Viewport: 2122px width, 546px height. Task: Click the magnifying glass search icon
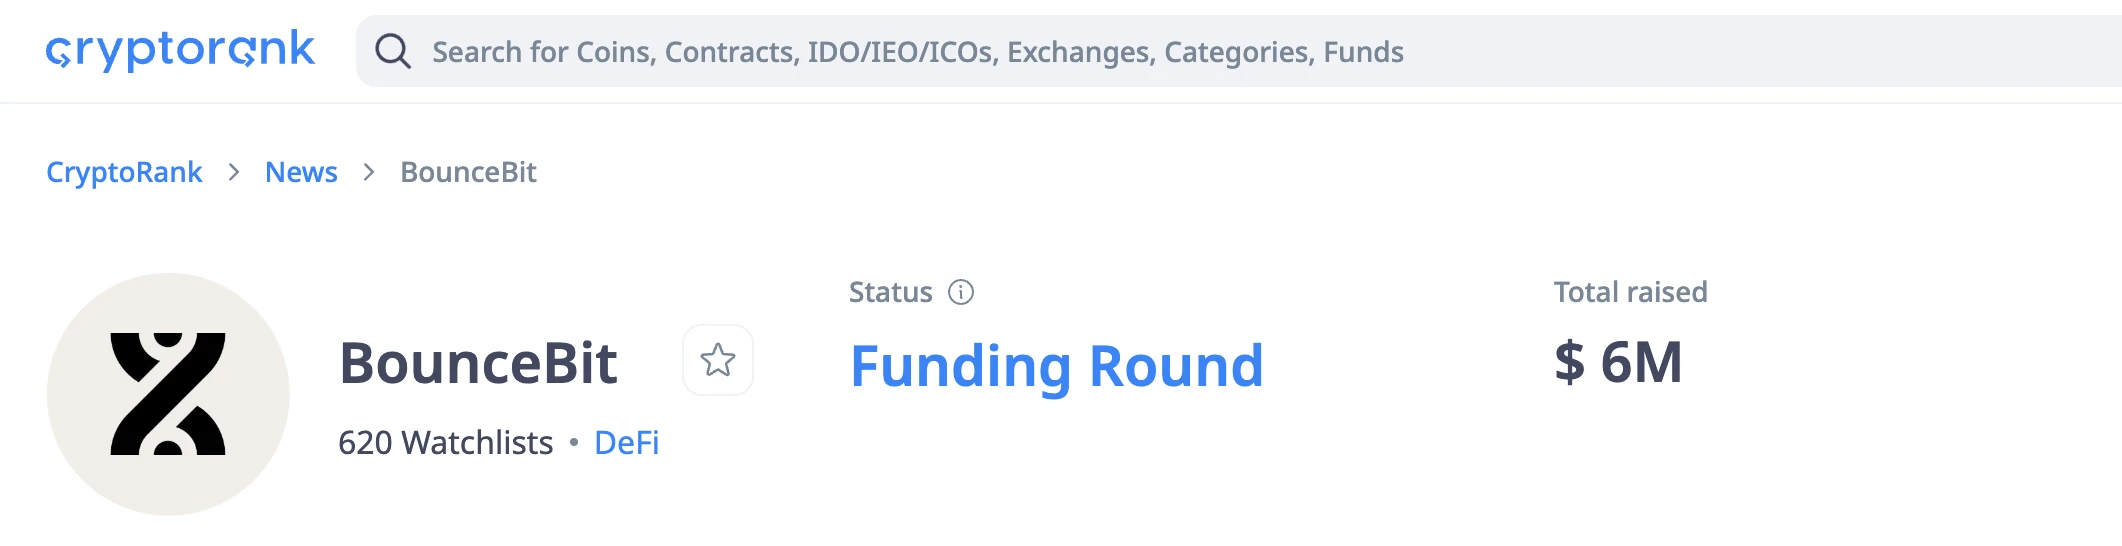pyautogui.click(x=392, y=51)
